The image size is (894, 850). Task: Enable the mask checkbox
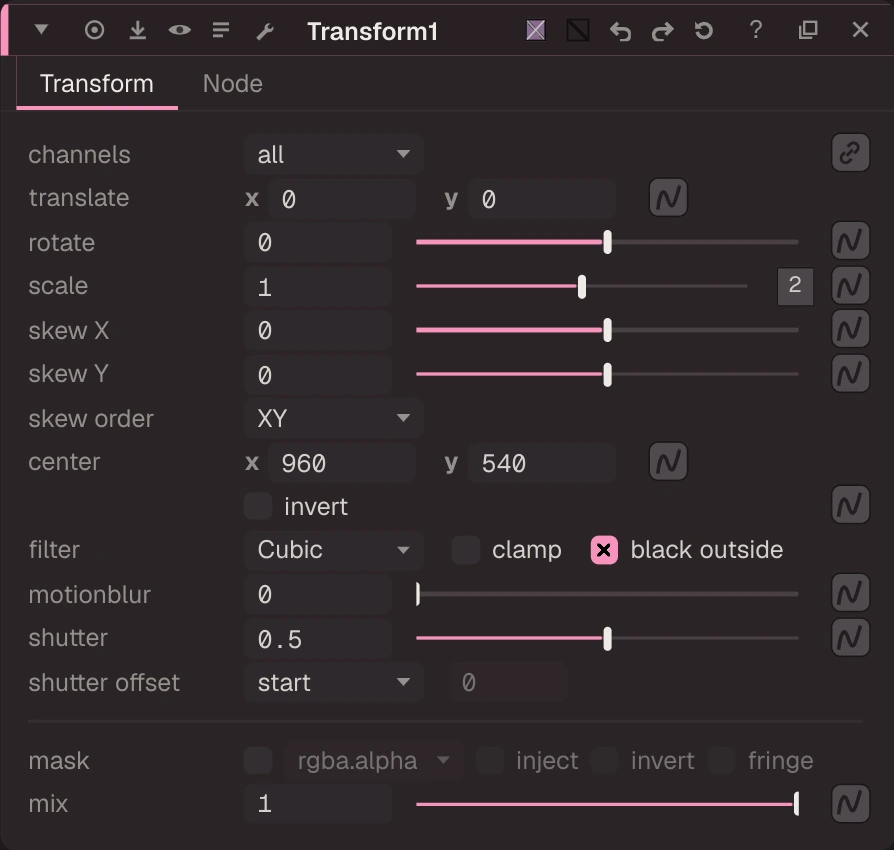point(258,760)
